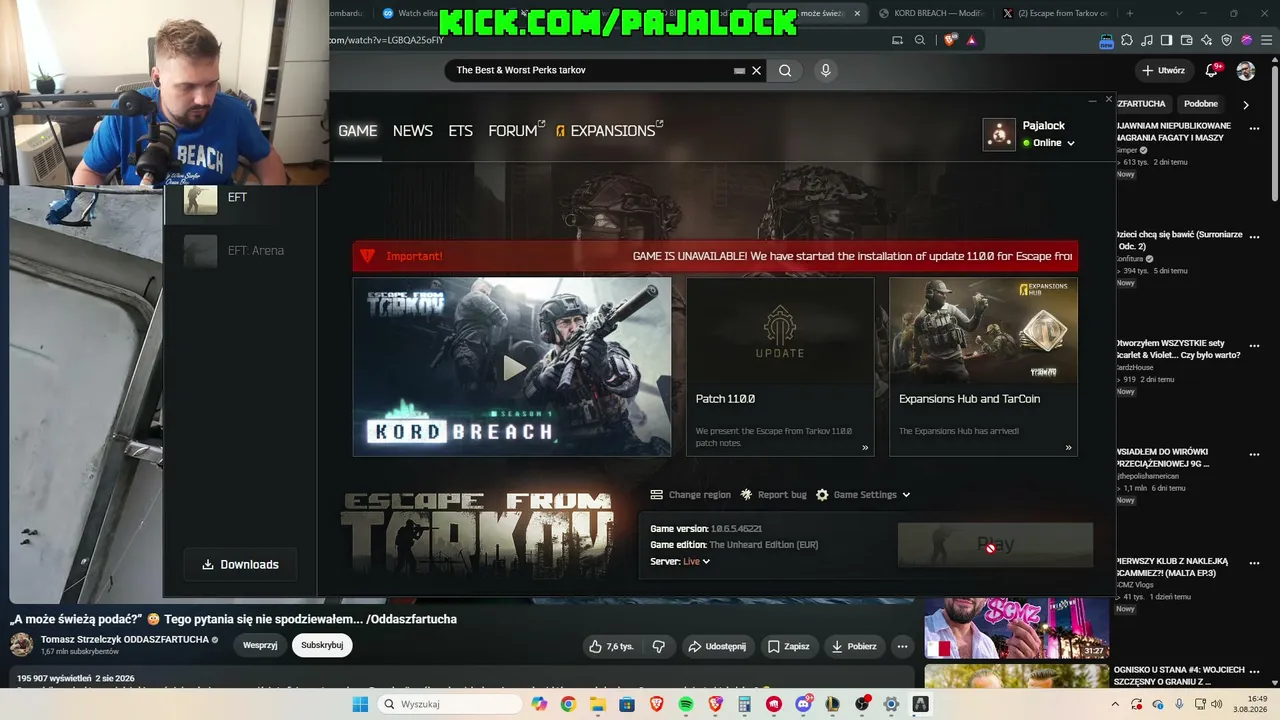Open the SCMZ video thumbnail with 31:27 duration
This screenshot has width=1280, height=720.
1017,629
